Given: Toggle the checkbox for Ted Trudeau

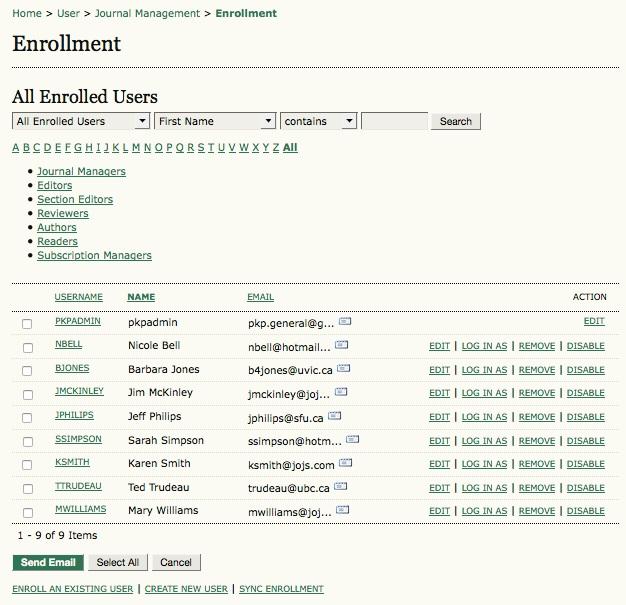Looking at the screenshot, I should coord(28,489).
